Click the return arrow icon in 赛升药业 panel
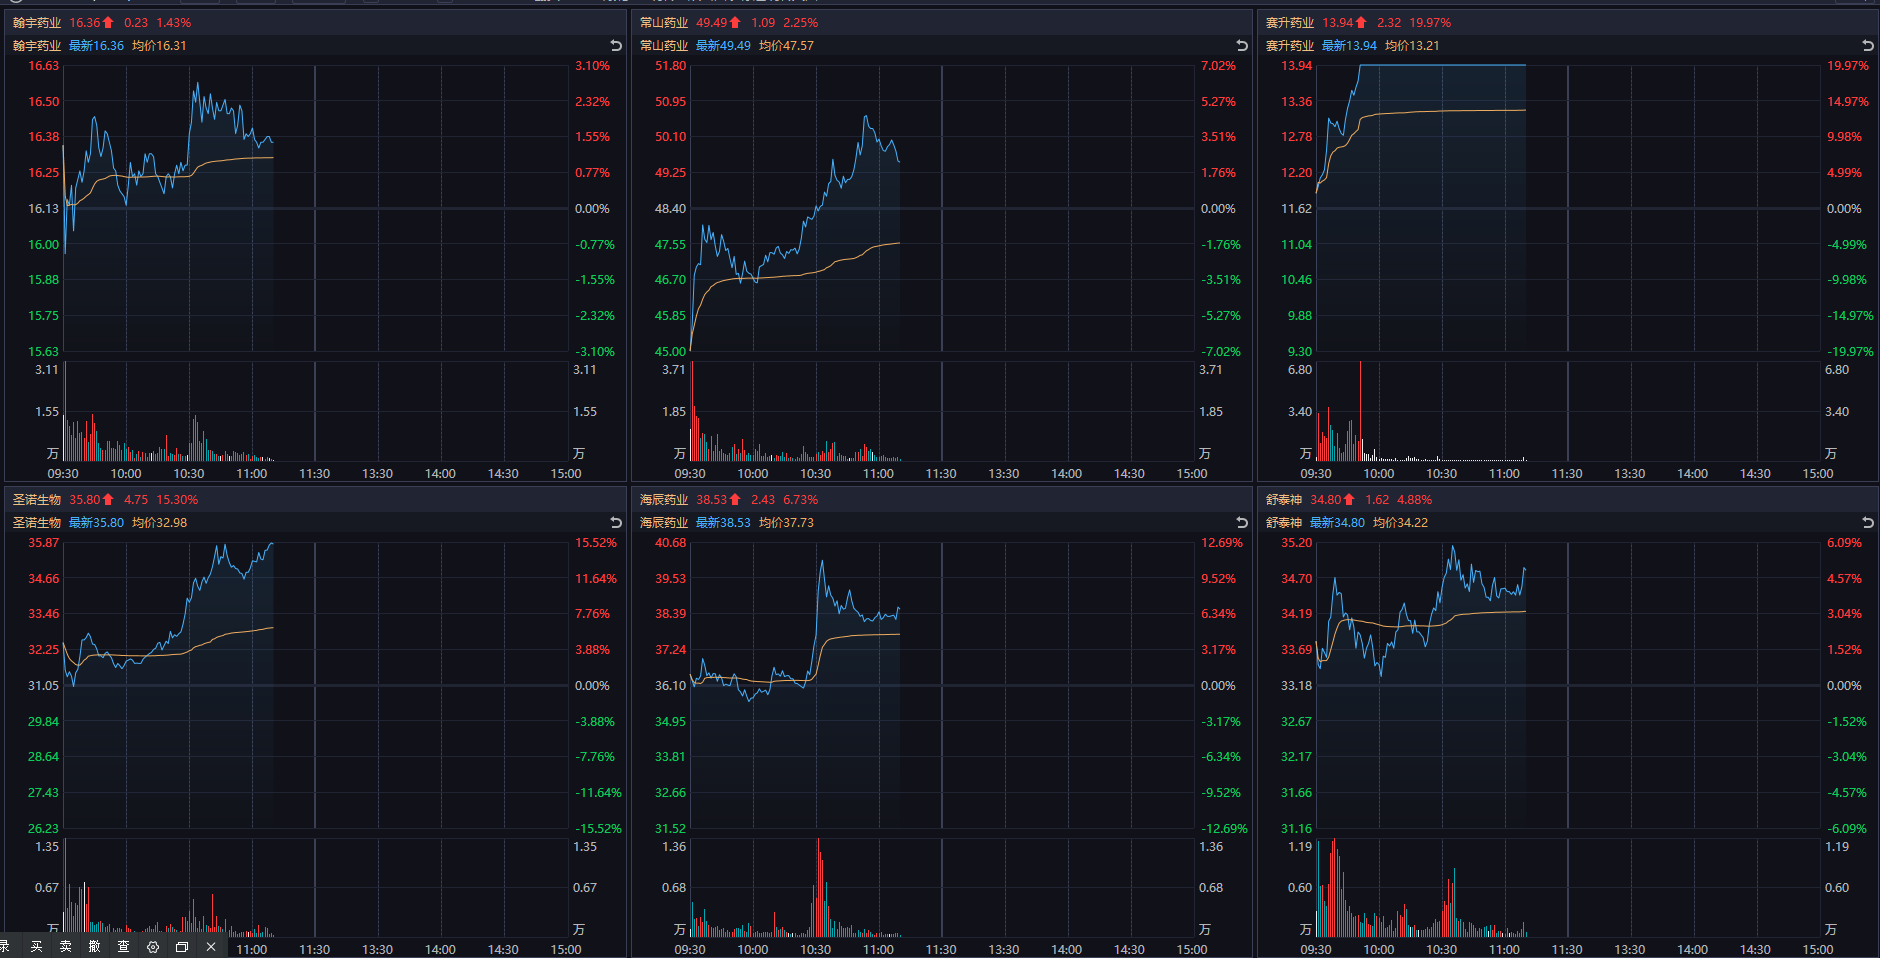 [x=1868, y=46]
